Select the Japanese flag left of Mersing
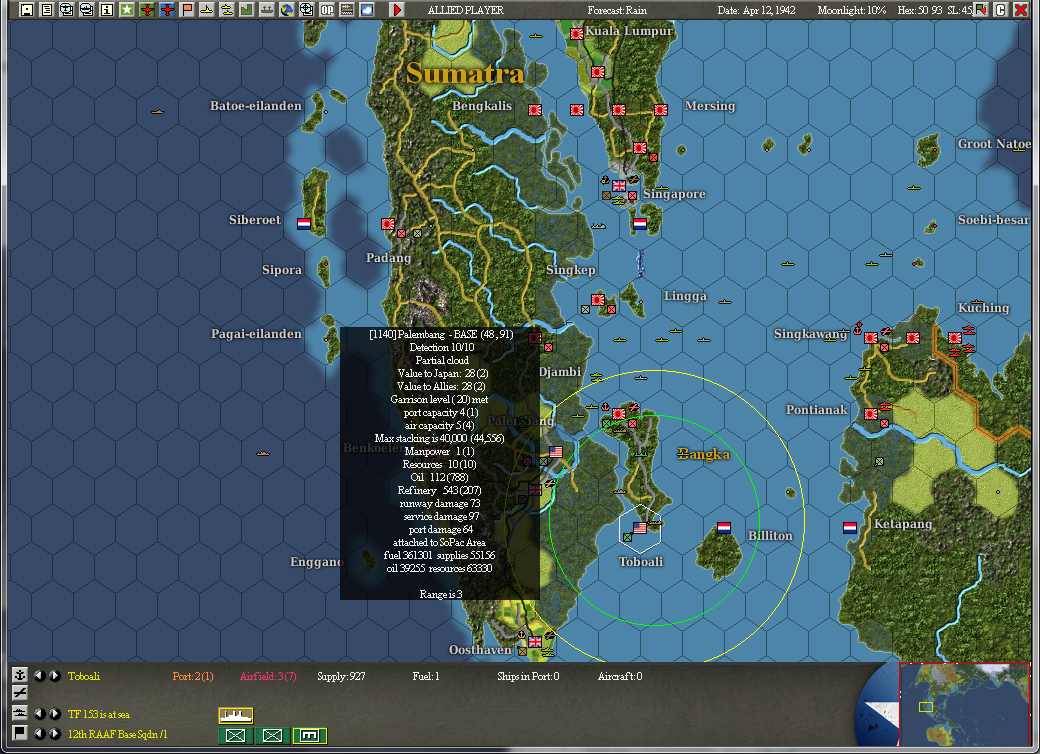The width and height of the screenshot is (1040, 754). (x=661, y=109)
